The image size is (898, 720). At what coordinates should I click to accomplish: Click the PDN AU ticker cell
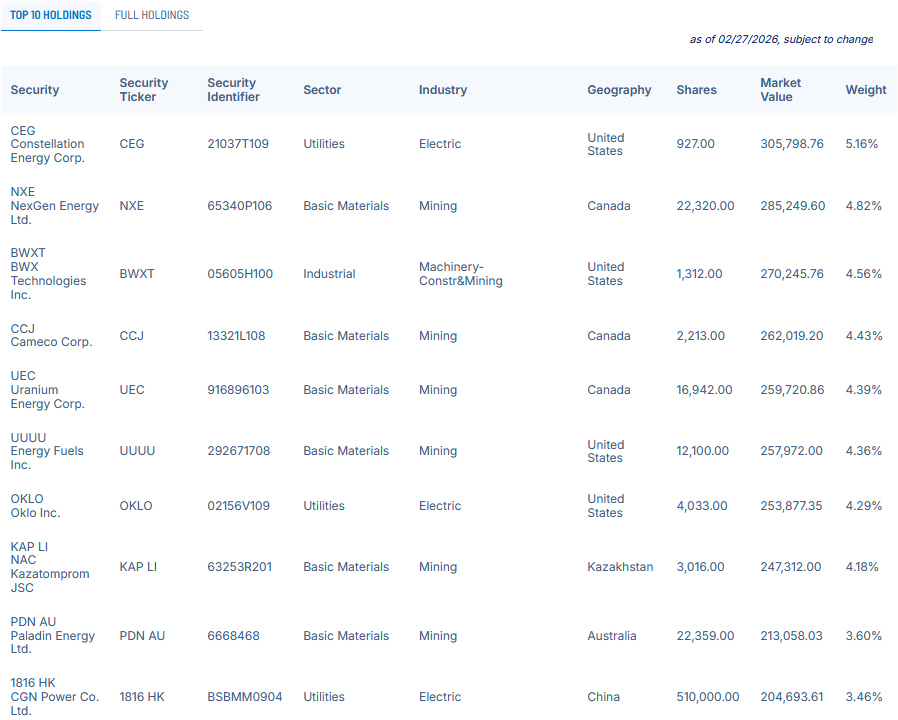(142, 636)
